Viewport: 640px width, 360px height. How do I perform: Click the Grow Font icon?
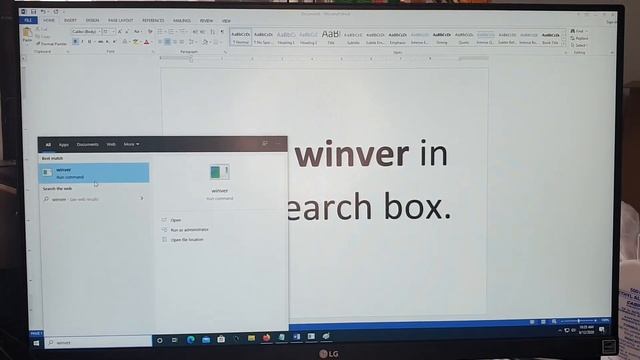(x=120, y=31)
